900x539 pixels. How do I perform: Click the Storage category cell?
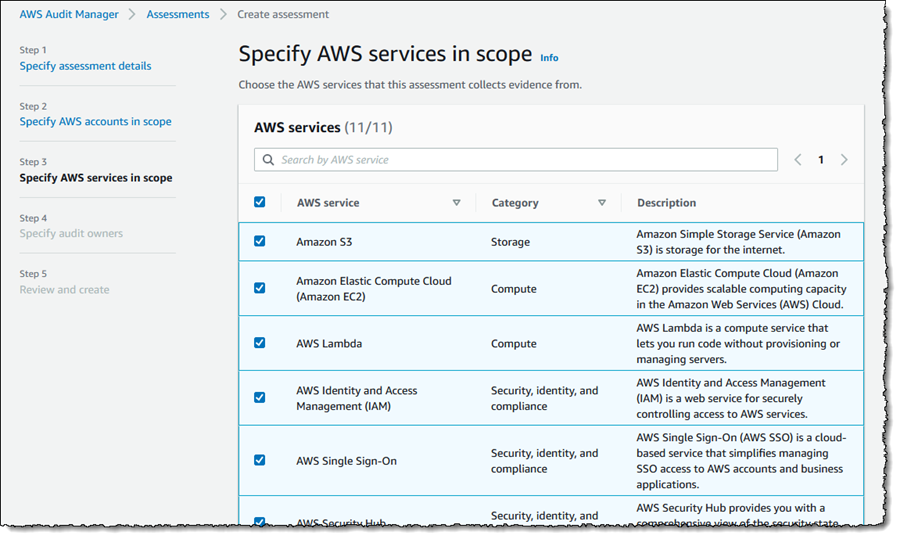510,242
